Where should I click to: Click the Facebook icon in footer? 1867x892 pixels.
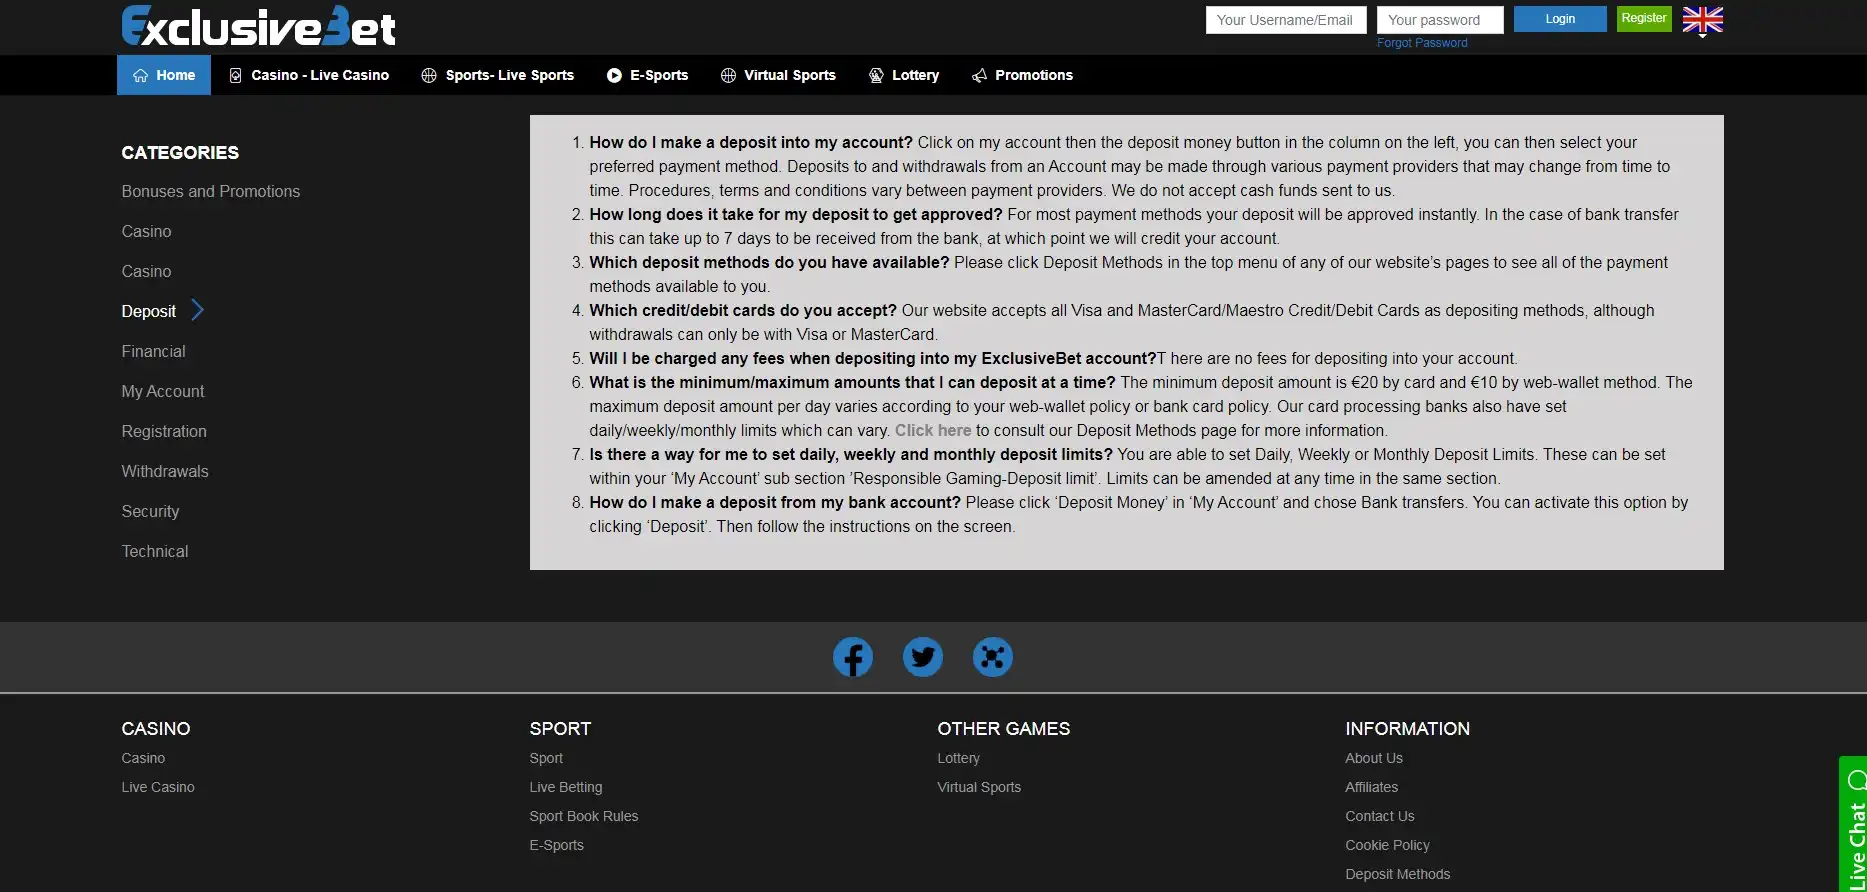pyautogui.click(x=852, y=657)
